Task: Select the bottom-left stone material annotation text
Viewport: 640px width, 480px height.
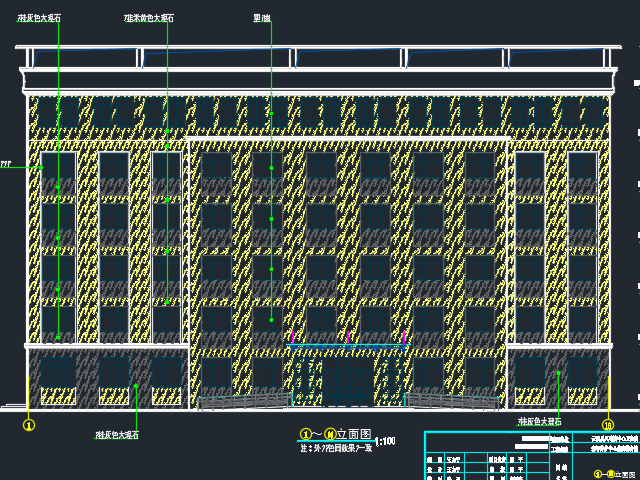Action: [x=116, y=436]
